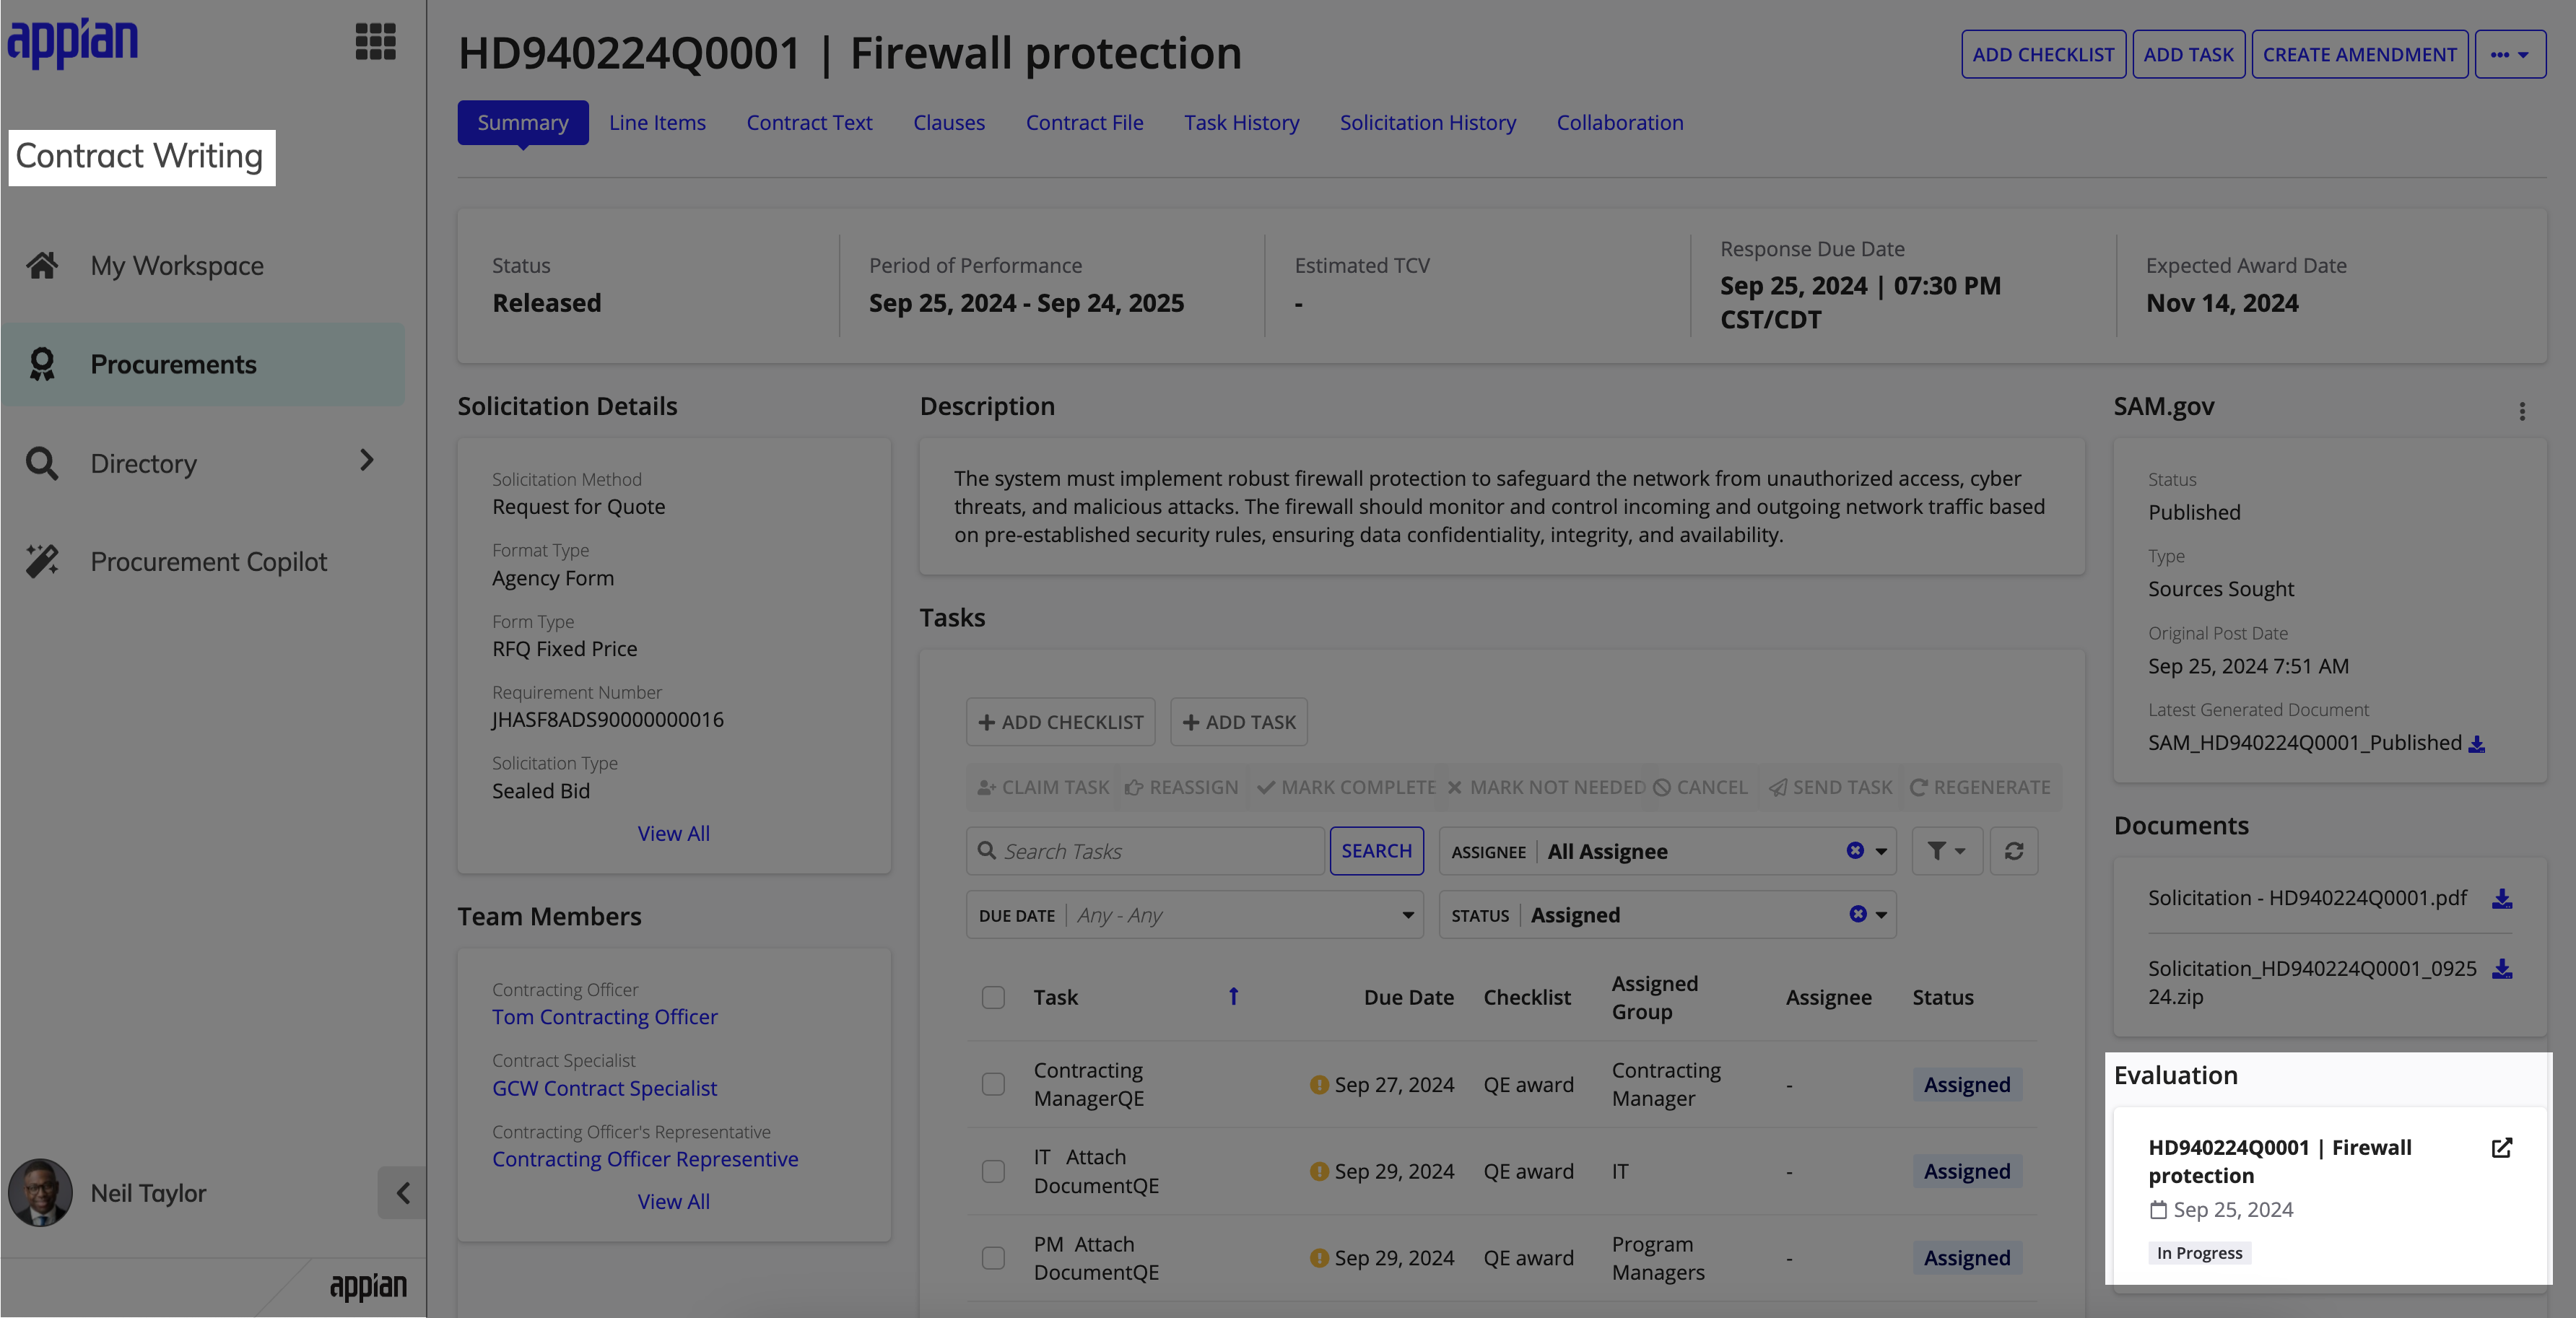Switch to the Contract Text tab
Image resolution: width=2576 pixels, height=1318 pixels.
(x=809, y=123)
